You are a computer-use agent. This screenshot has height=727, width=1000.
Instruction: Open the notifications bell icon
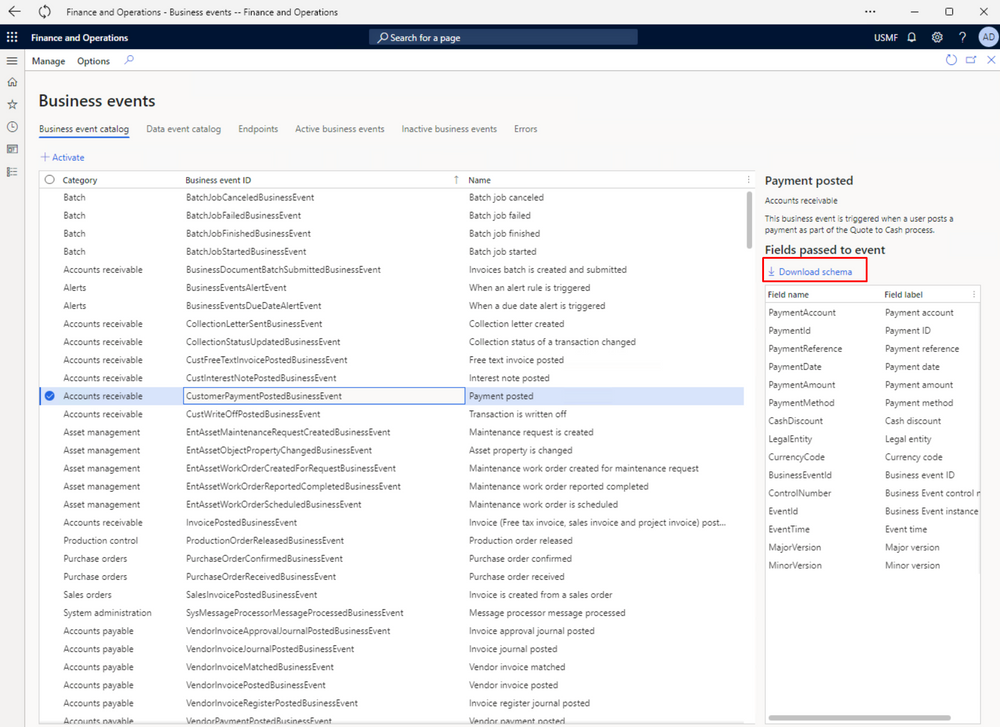coord(911,37)
